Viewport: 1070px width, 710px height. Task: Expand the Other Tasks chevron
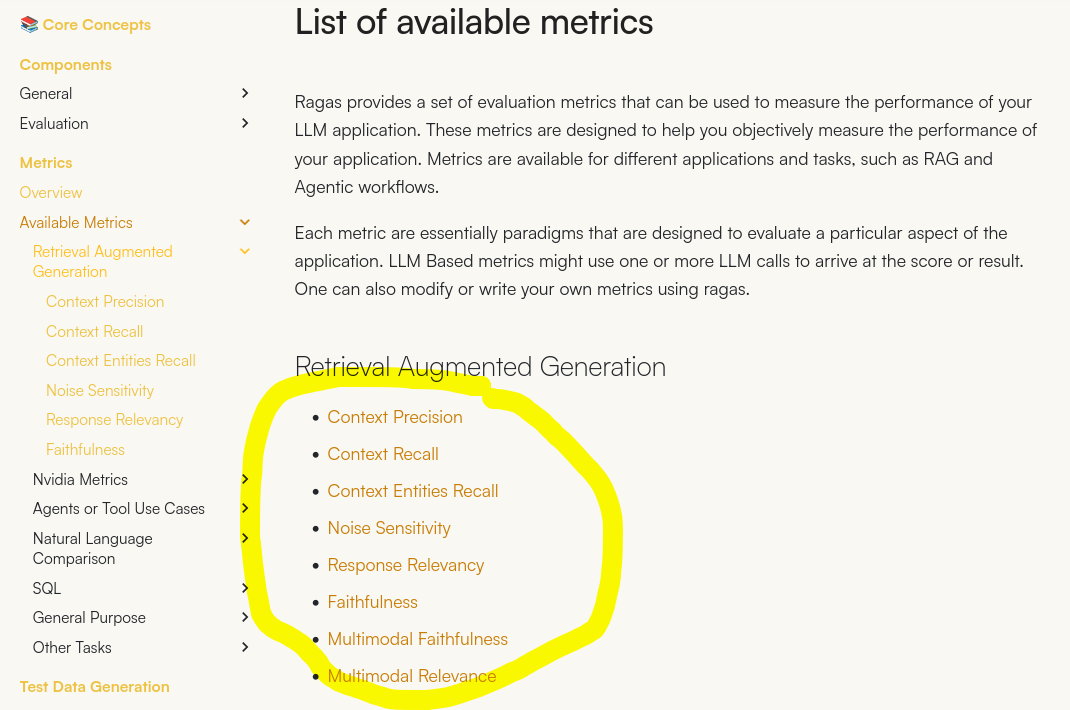[x=245, y=647]
